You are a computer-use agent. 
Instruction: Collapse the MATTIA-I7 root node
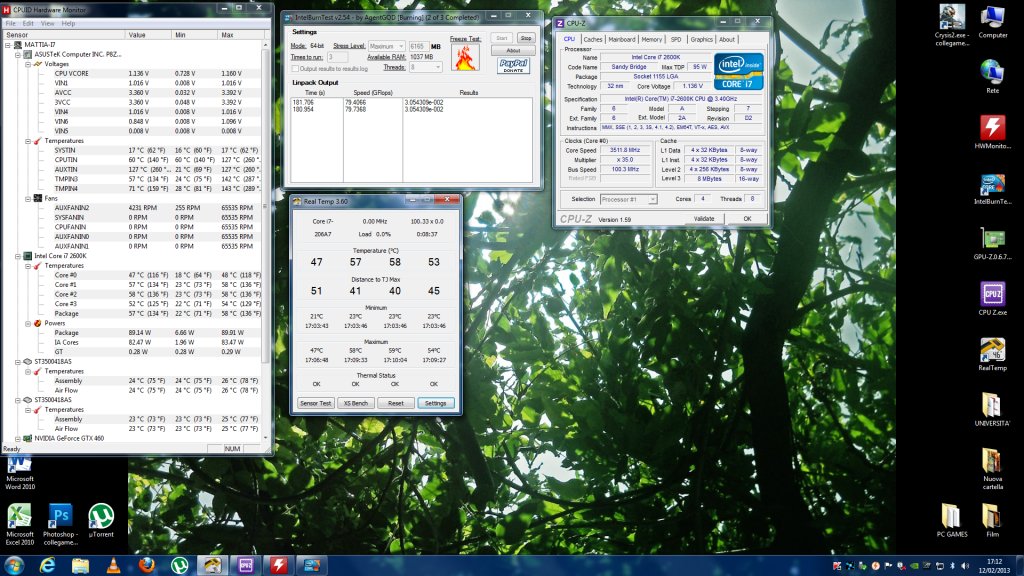pyautogui.click(x=8, y=45)
